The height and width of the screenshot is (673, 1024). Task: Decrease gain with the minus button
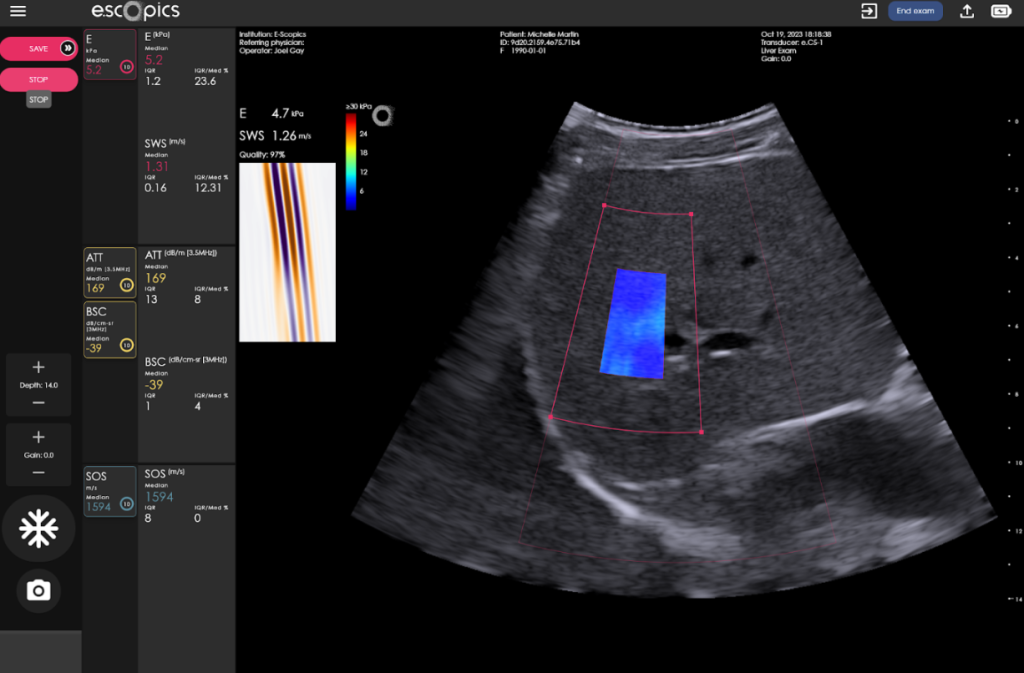(x=39, y=472)
